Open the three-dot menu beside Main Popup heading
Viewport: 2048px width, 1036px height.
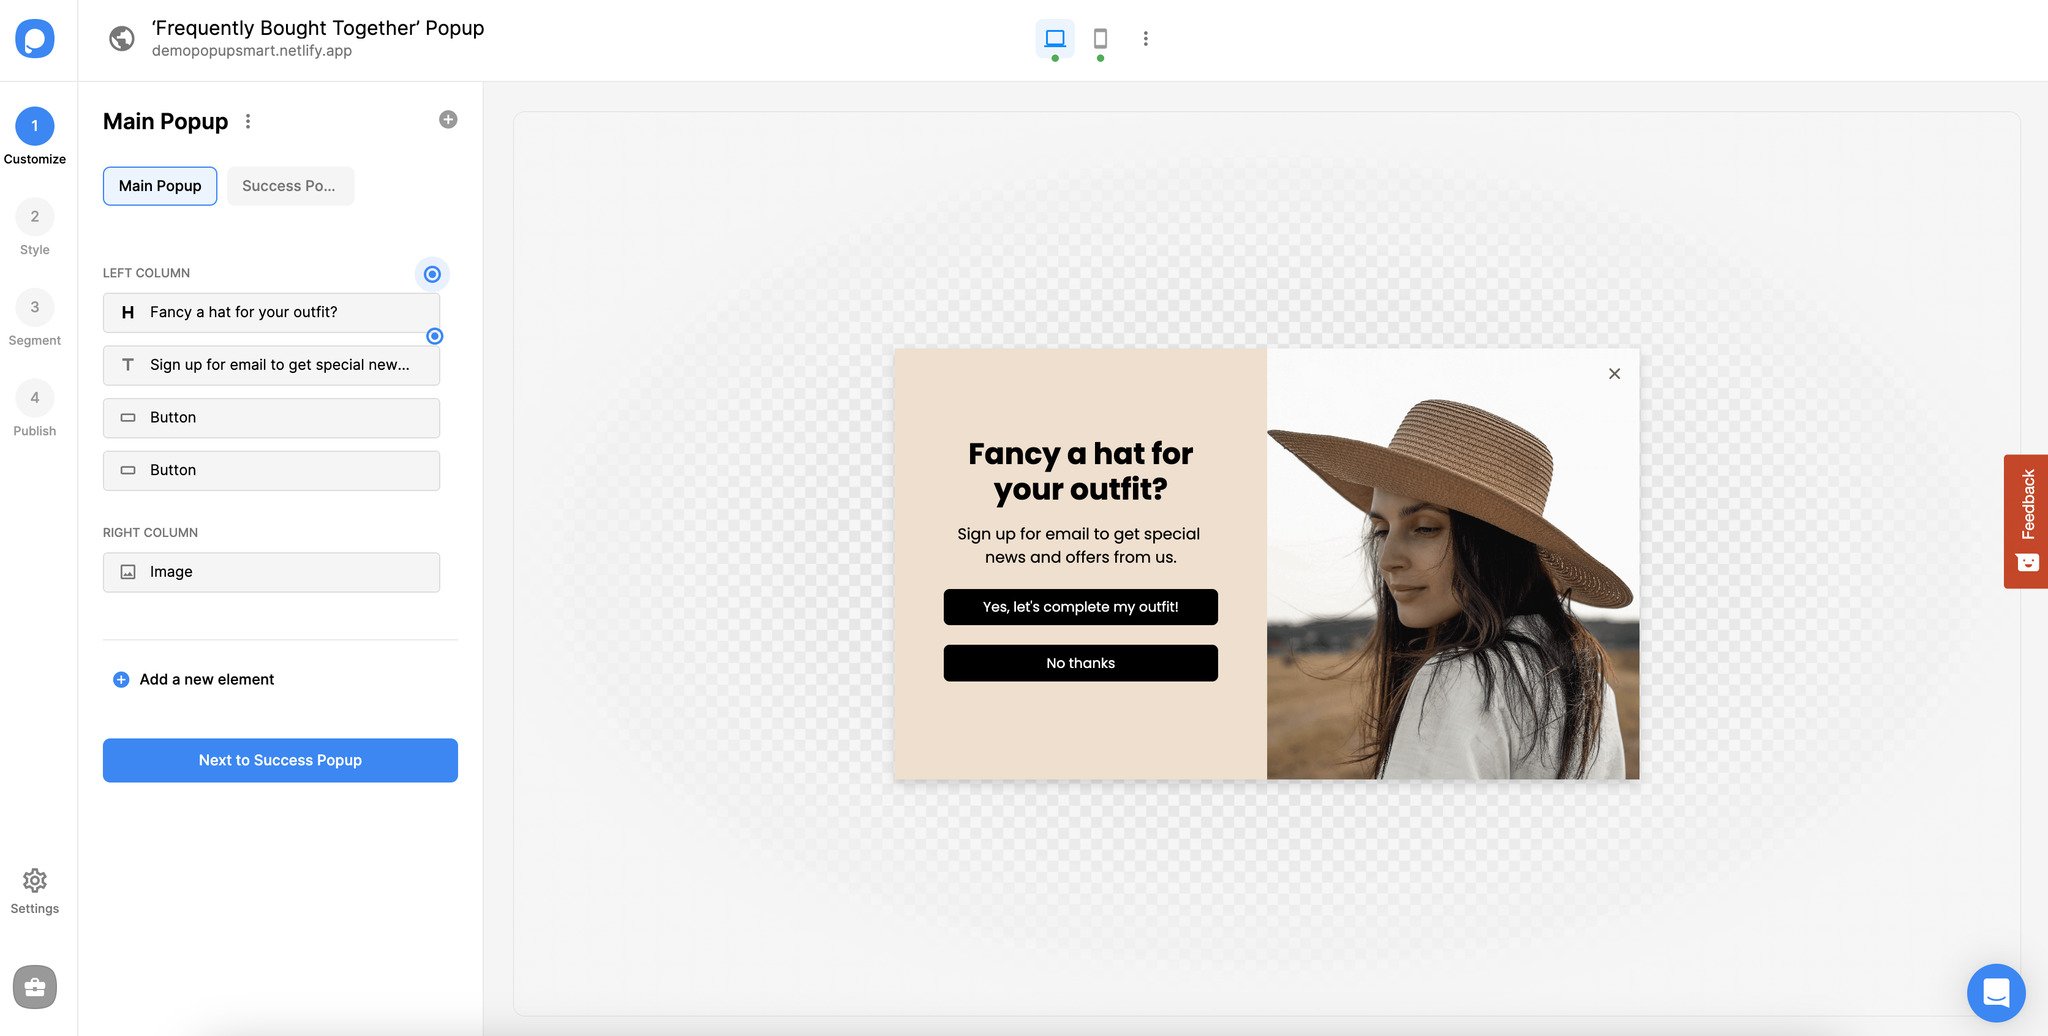point(247,121)
